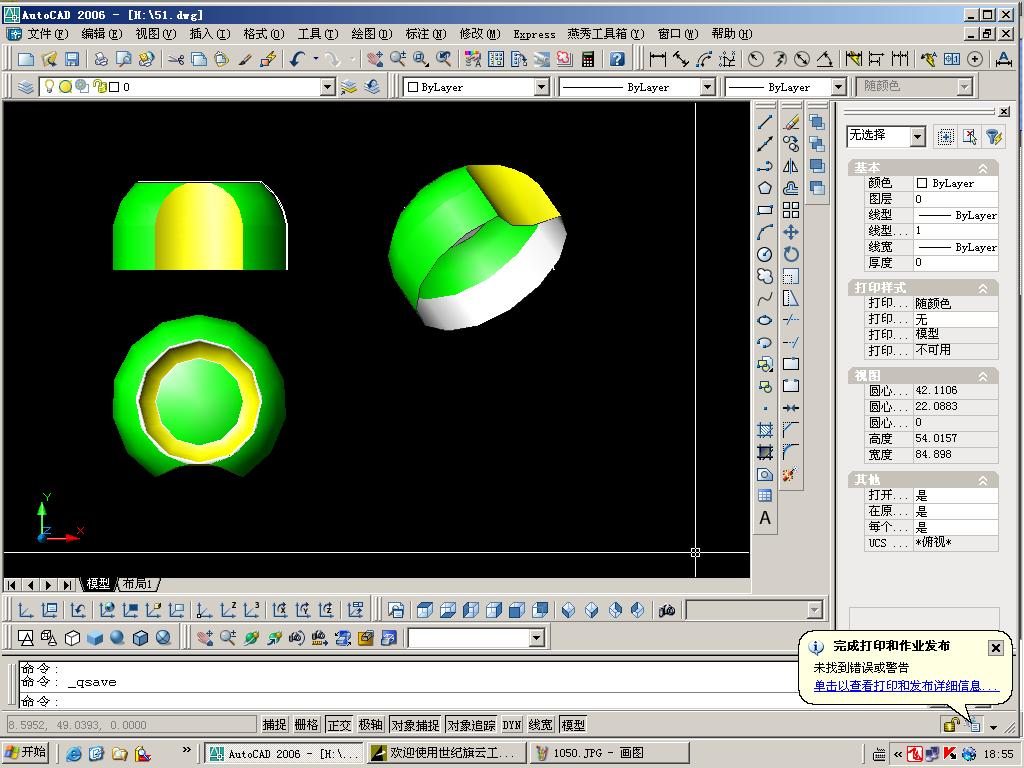Click the 宽度 84.898 value field
This screenshot has height=768, width=1024.
tap(955, 455)
